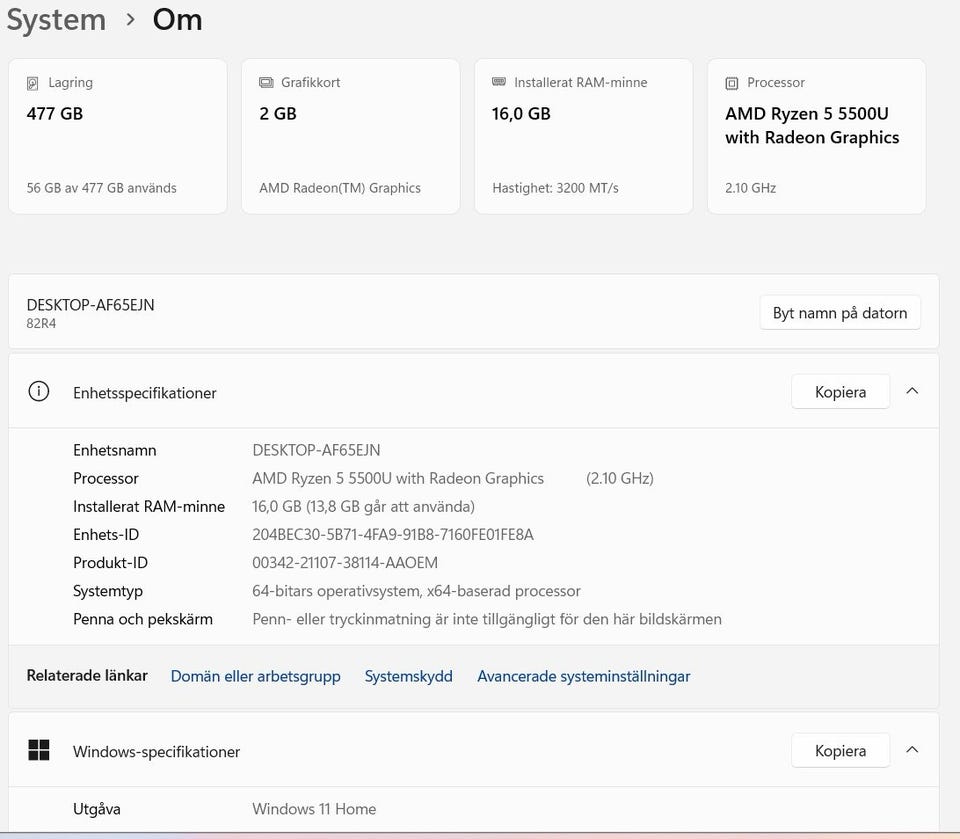The height and width of the screenshot is (839, 960).
Task: Click the 56 GB av 477 GB används text
Action: pos(101,188)
